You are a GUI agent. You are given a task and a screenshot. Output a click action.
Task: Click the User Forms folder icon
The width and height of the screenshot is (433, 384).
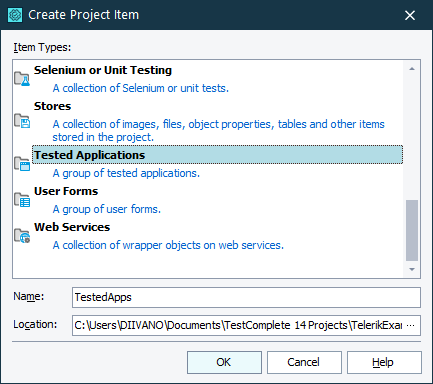click(x=22, y=200)
